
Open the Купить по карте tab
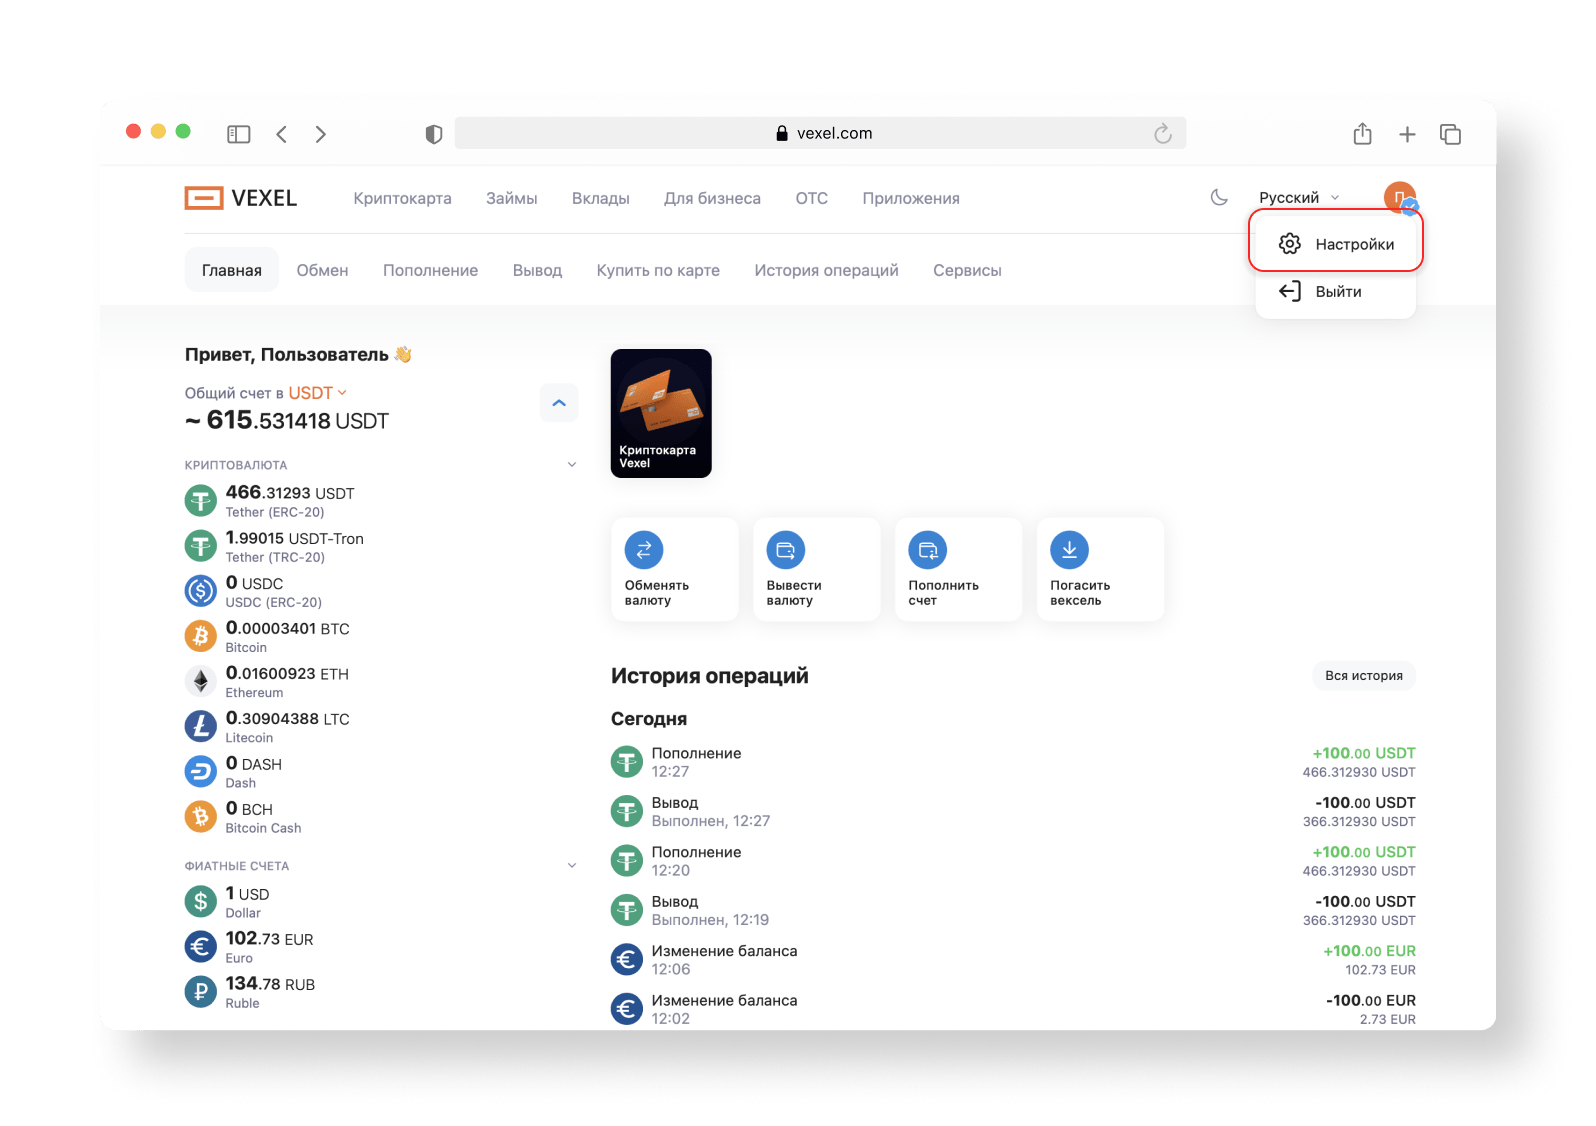(658, 270)
